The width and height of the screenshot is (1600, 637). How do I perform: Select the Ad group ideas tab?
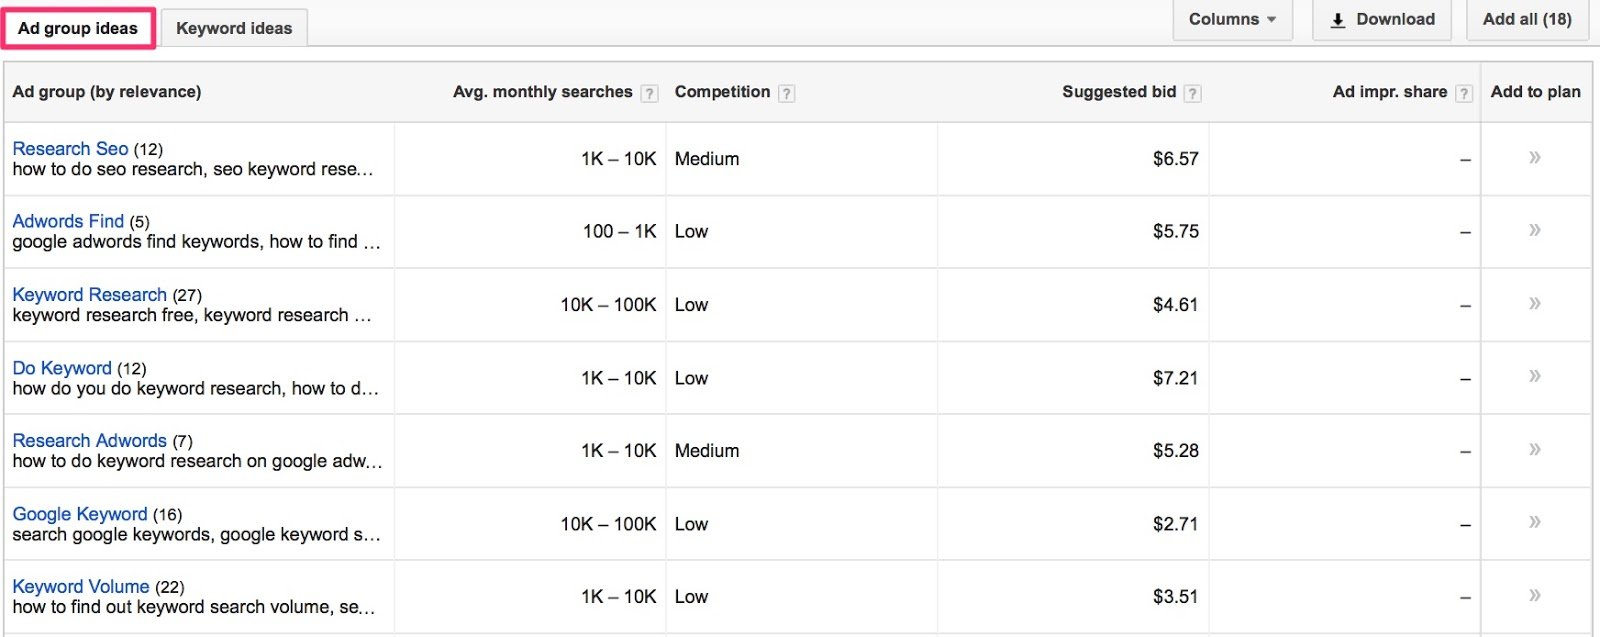78,28
